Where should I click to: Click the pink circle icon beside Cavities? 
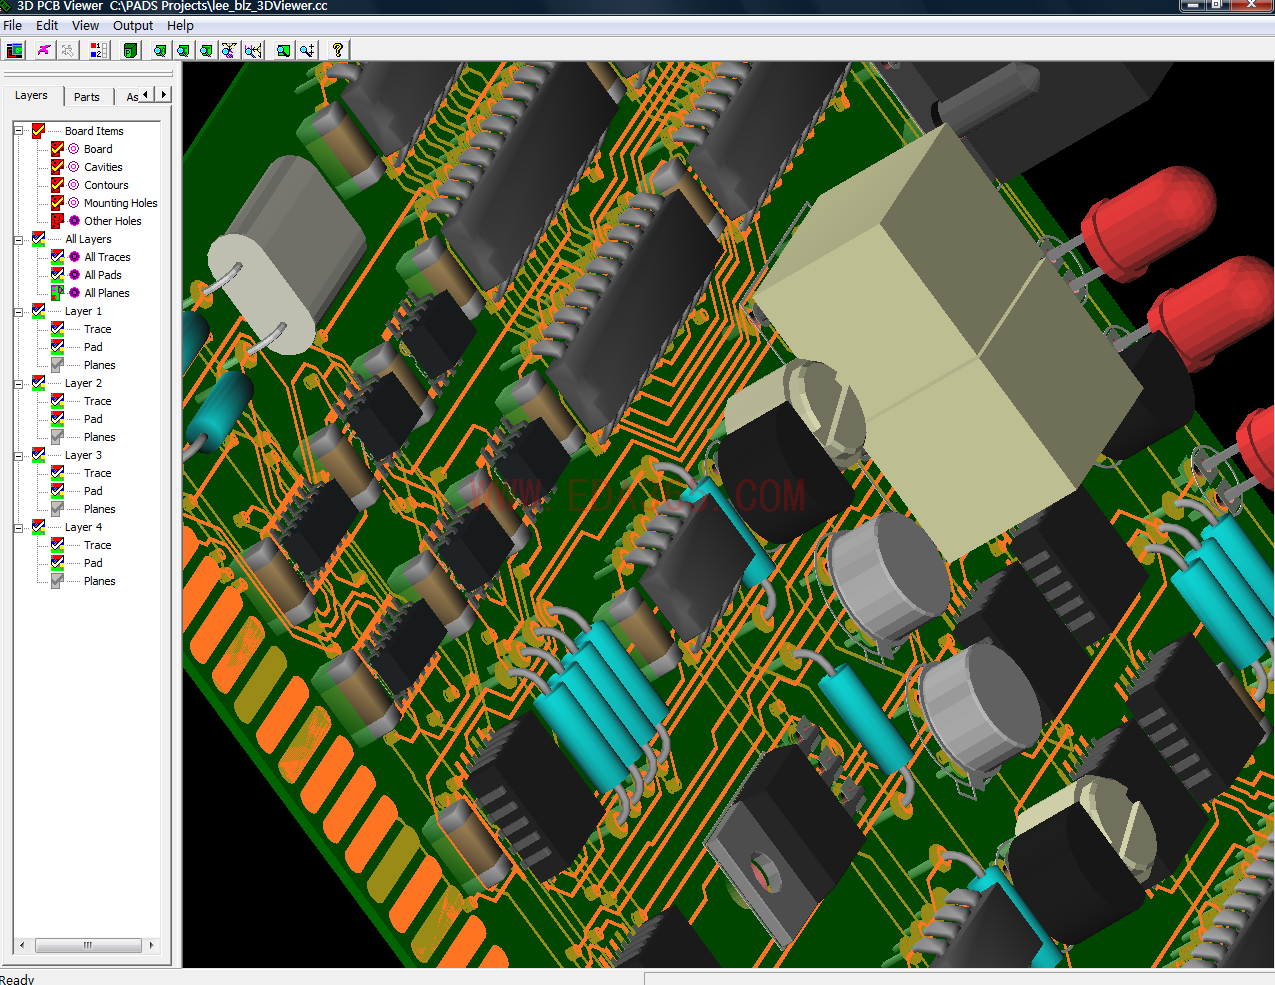pyautogui.click(x=74, y=167)
